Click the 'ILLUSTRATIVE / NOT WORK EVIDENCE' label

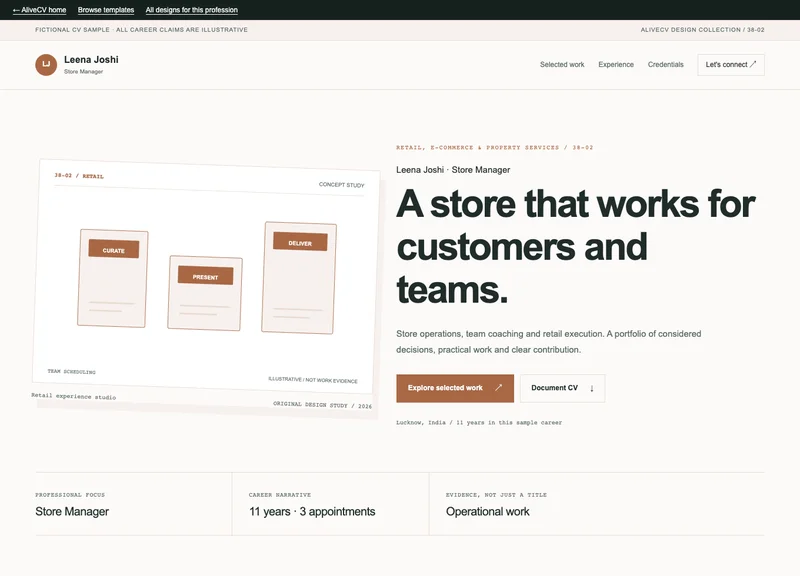tap(313, 380)
